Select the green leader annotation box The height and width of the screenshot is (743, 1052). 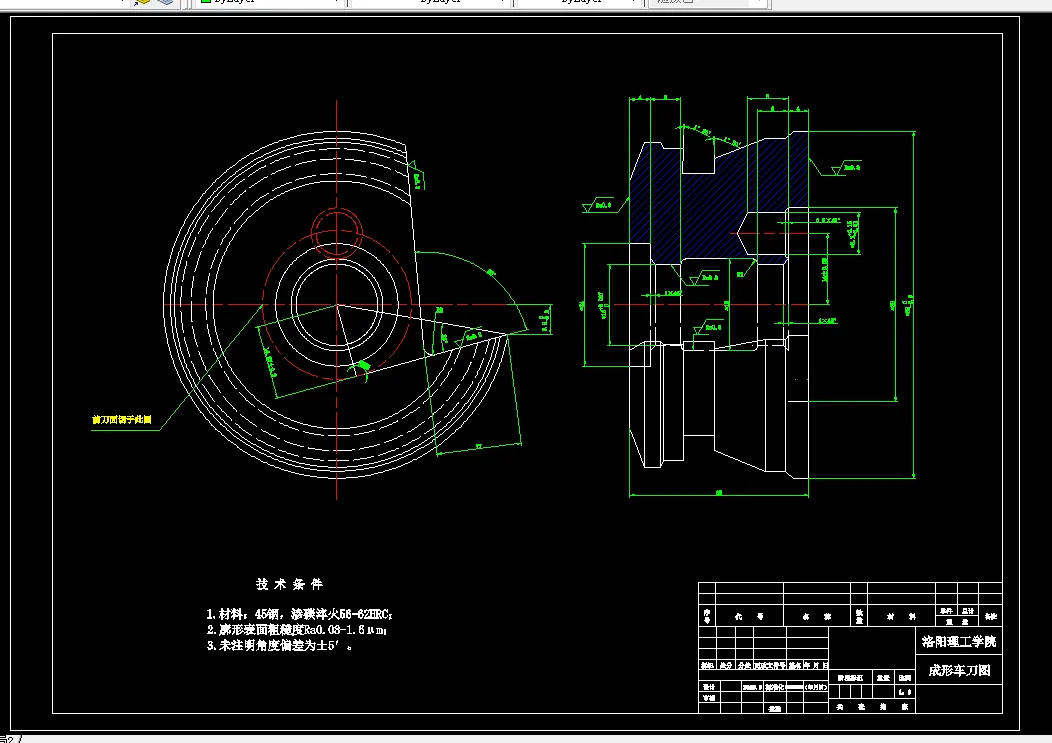[120, 423]
